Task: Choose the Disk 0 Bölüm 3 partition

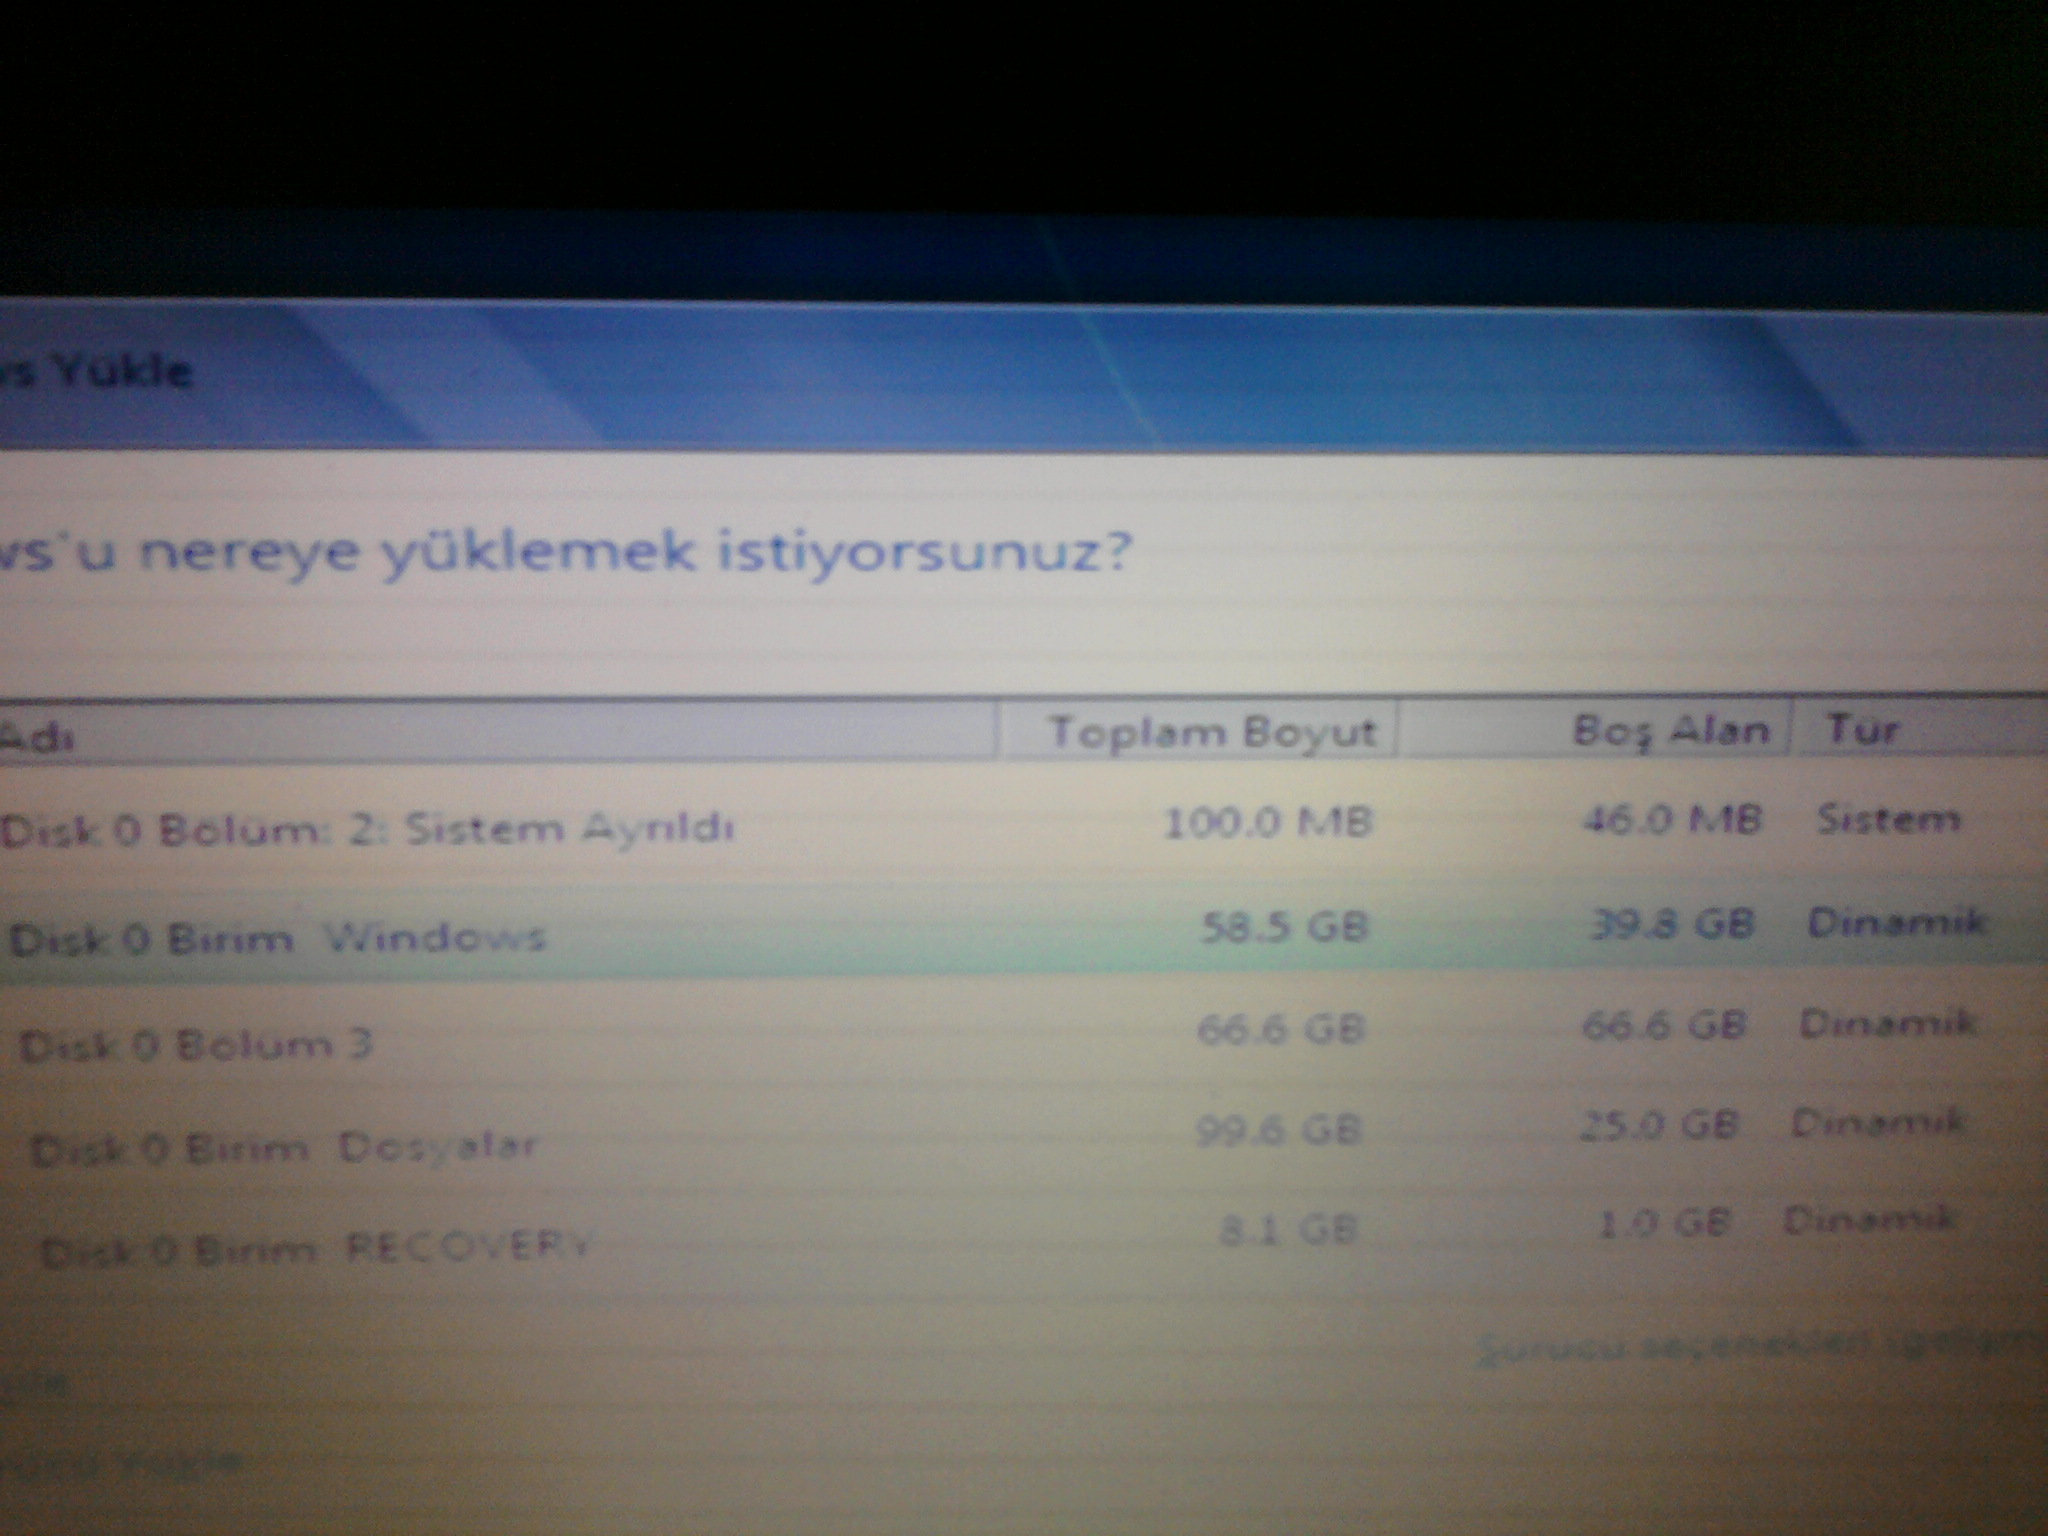Action: [x=196, y=1046]
